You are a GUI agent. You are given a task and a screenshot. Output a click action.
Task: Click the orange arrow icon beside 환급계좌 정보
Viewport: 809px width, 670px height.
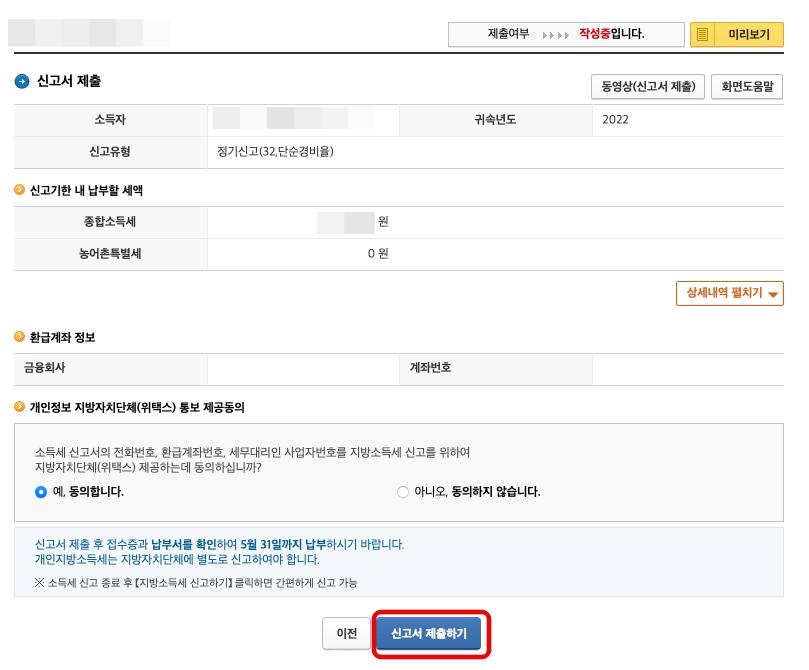tap(18, 337)
